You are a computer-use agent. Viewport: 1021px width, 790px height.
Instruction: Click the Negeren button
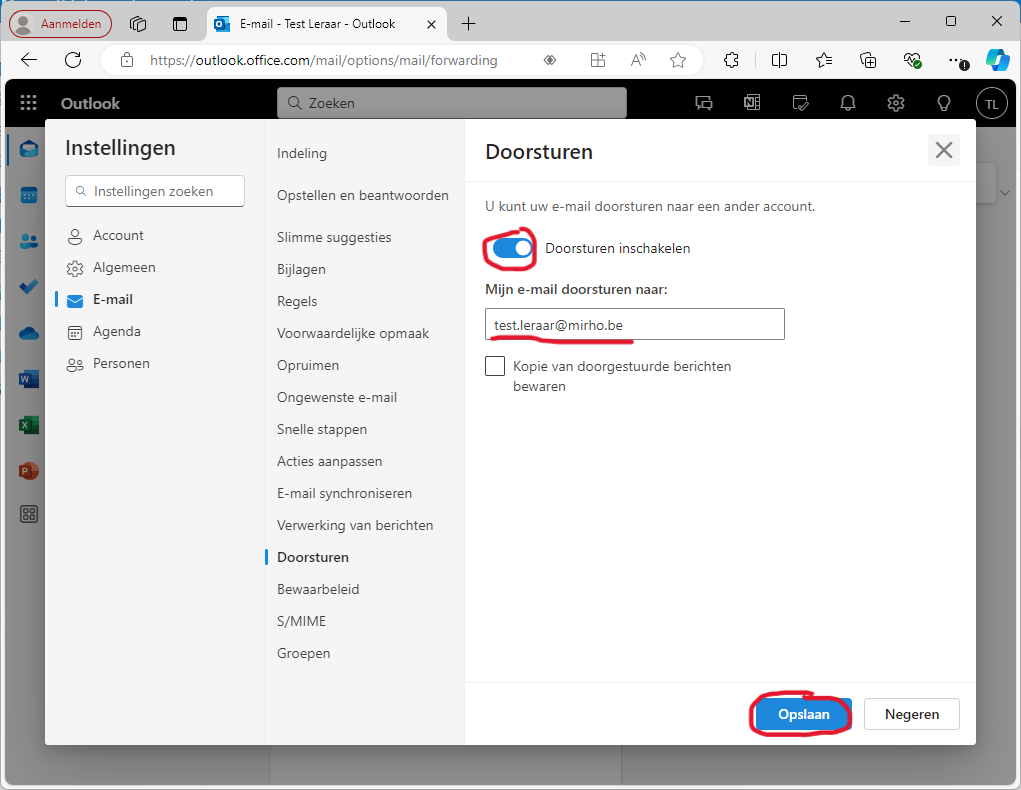[911, 714]
